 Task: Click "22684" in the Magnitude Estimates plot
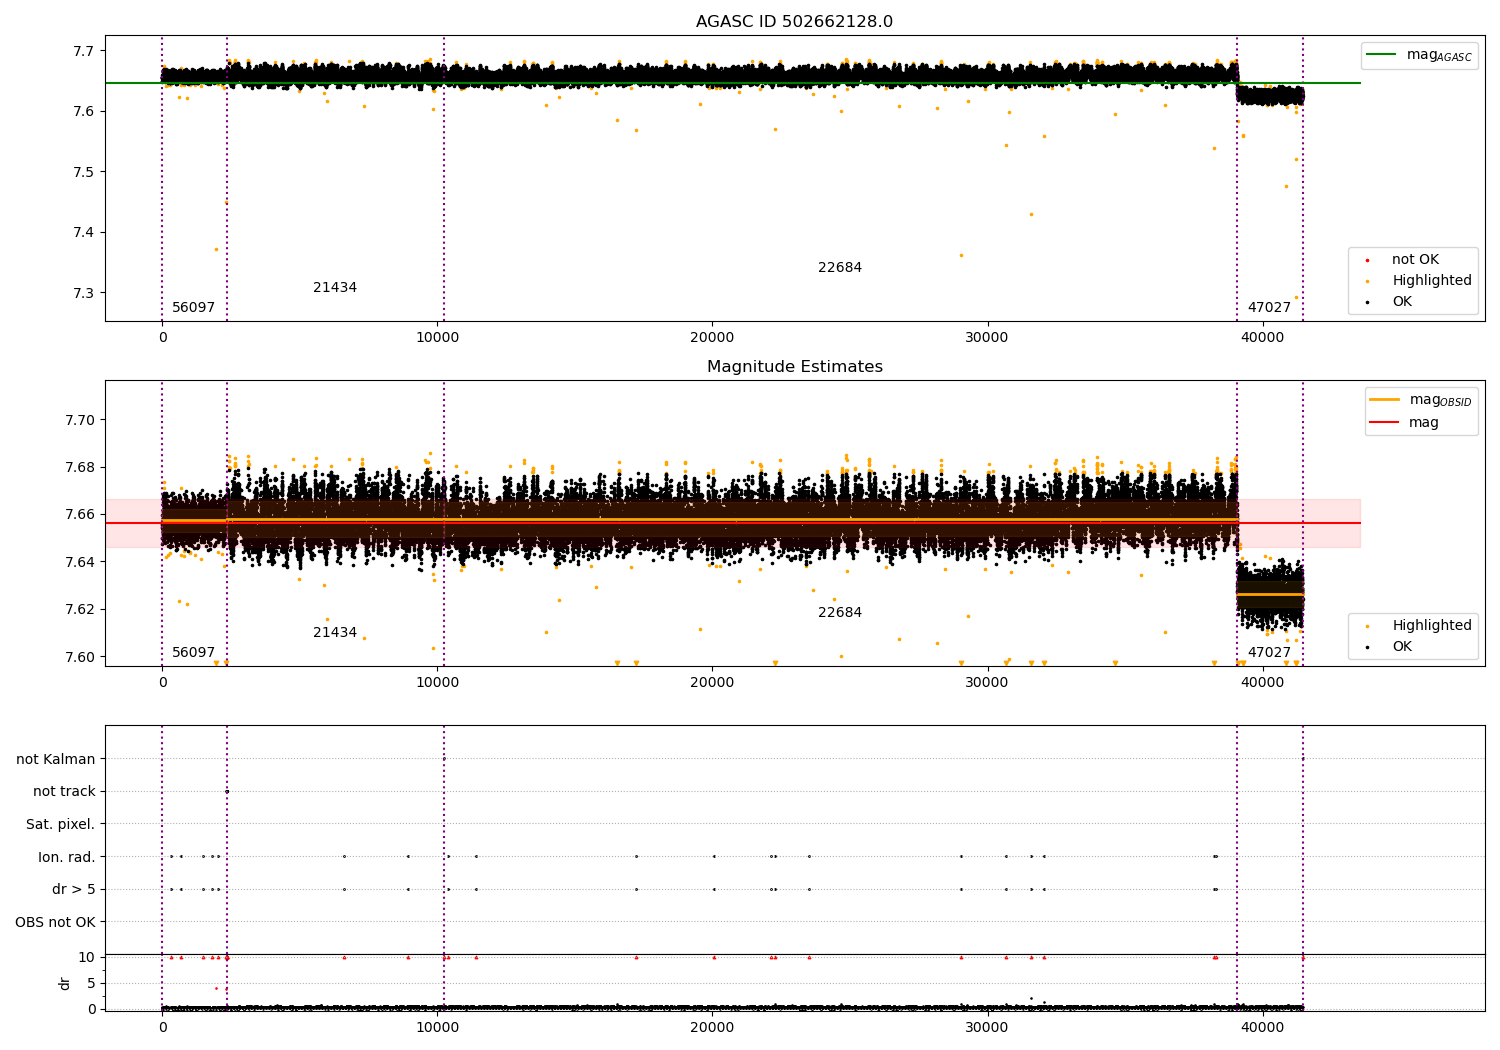pos(840,613)
